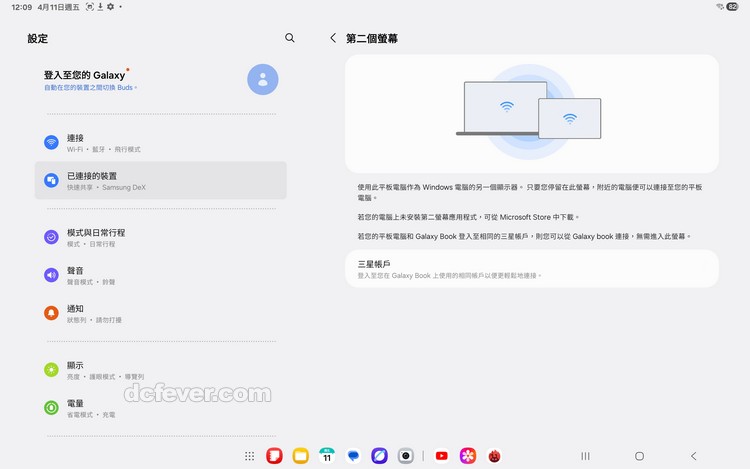Screen dimensions: 750x469
Task: Tap the date 4月11日週五
Action: [x=58, y=7]
